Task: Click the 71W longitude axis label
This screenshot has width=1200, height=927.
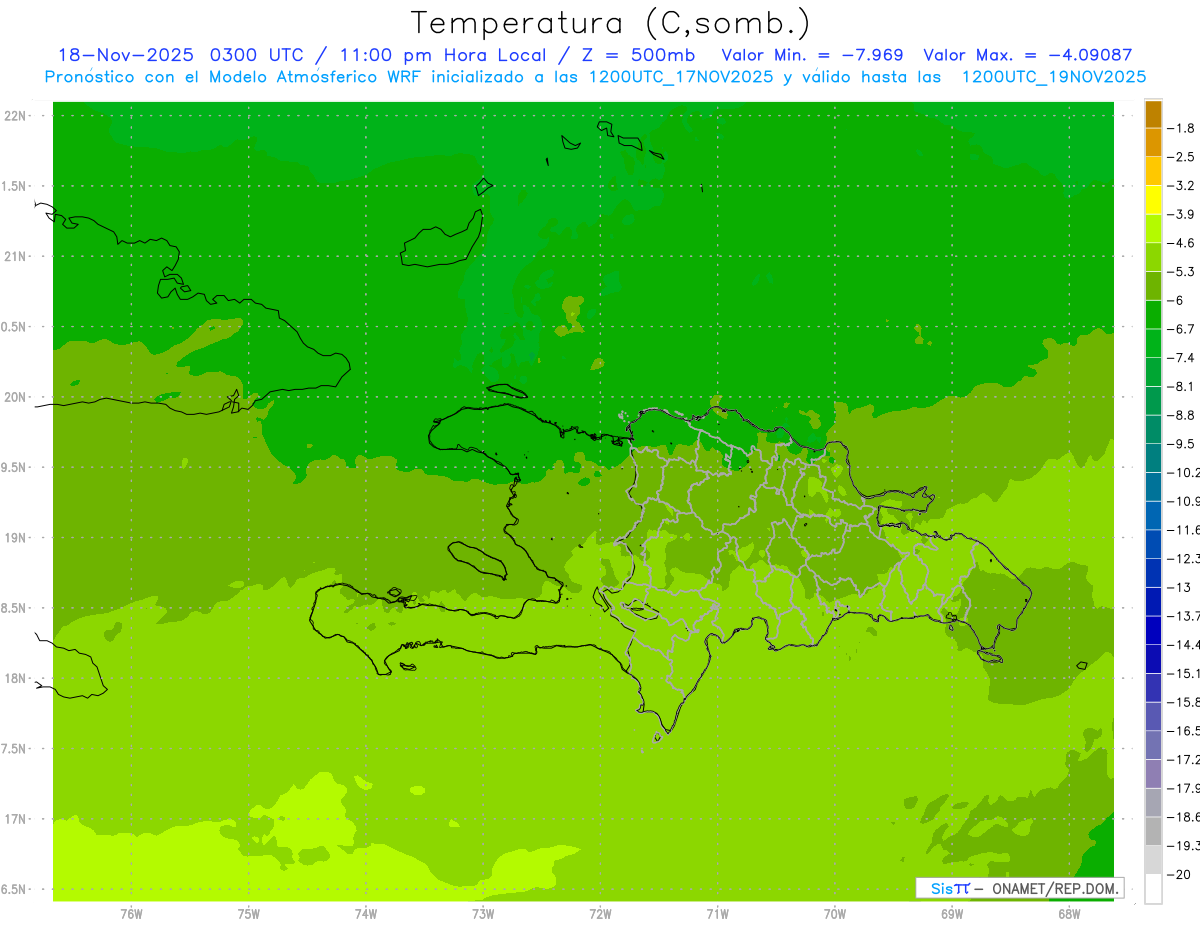Action: (717, 914)
